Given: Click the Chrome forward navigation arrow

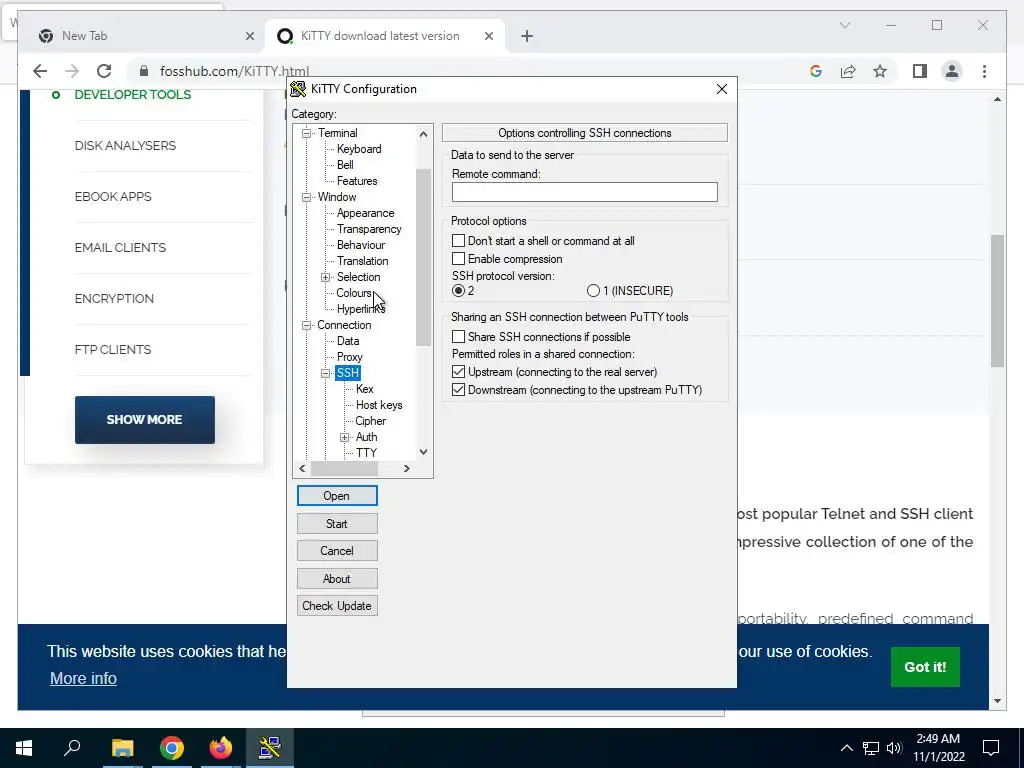Looking at the screenshot, I should (72, 71).
